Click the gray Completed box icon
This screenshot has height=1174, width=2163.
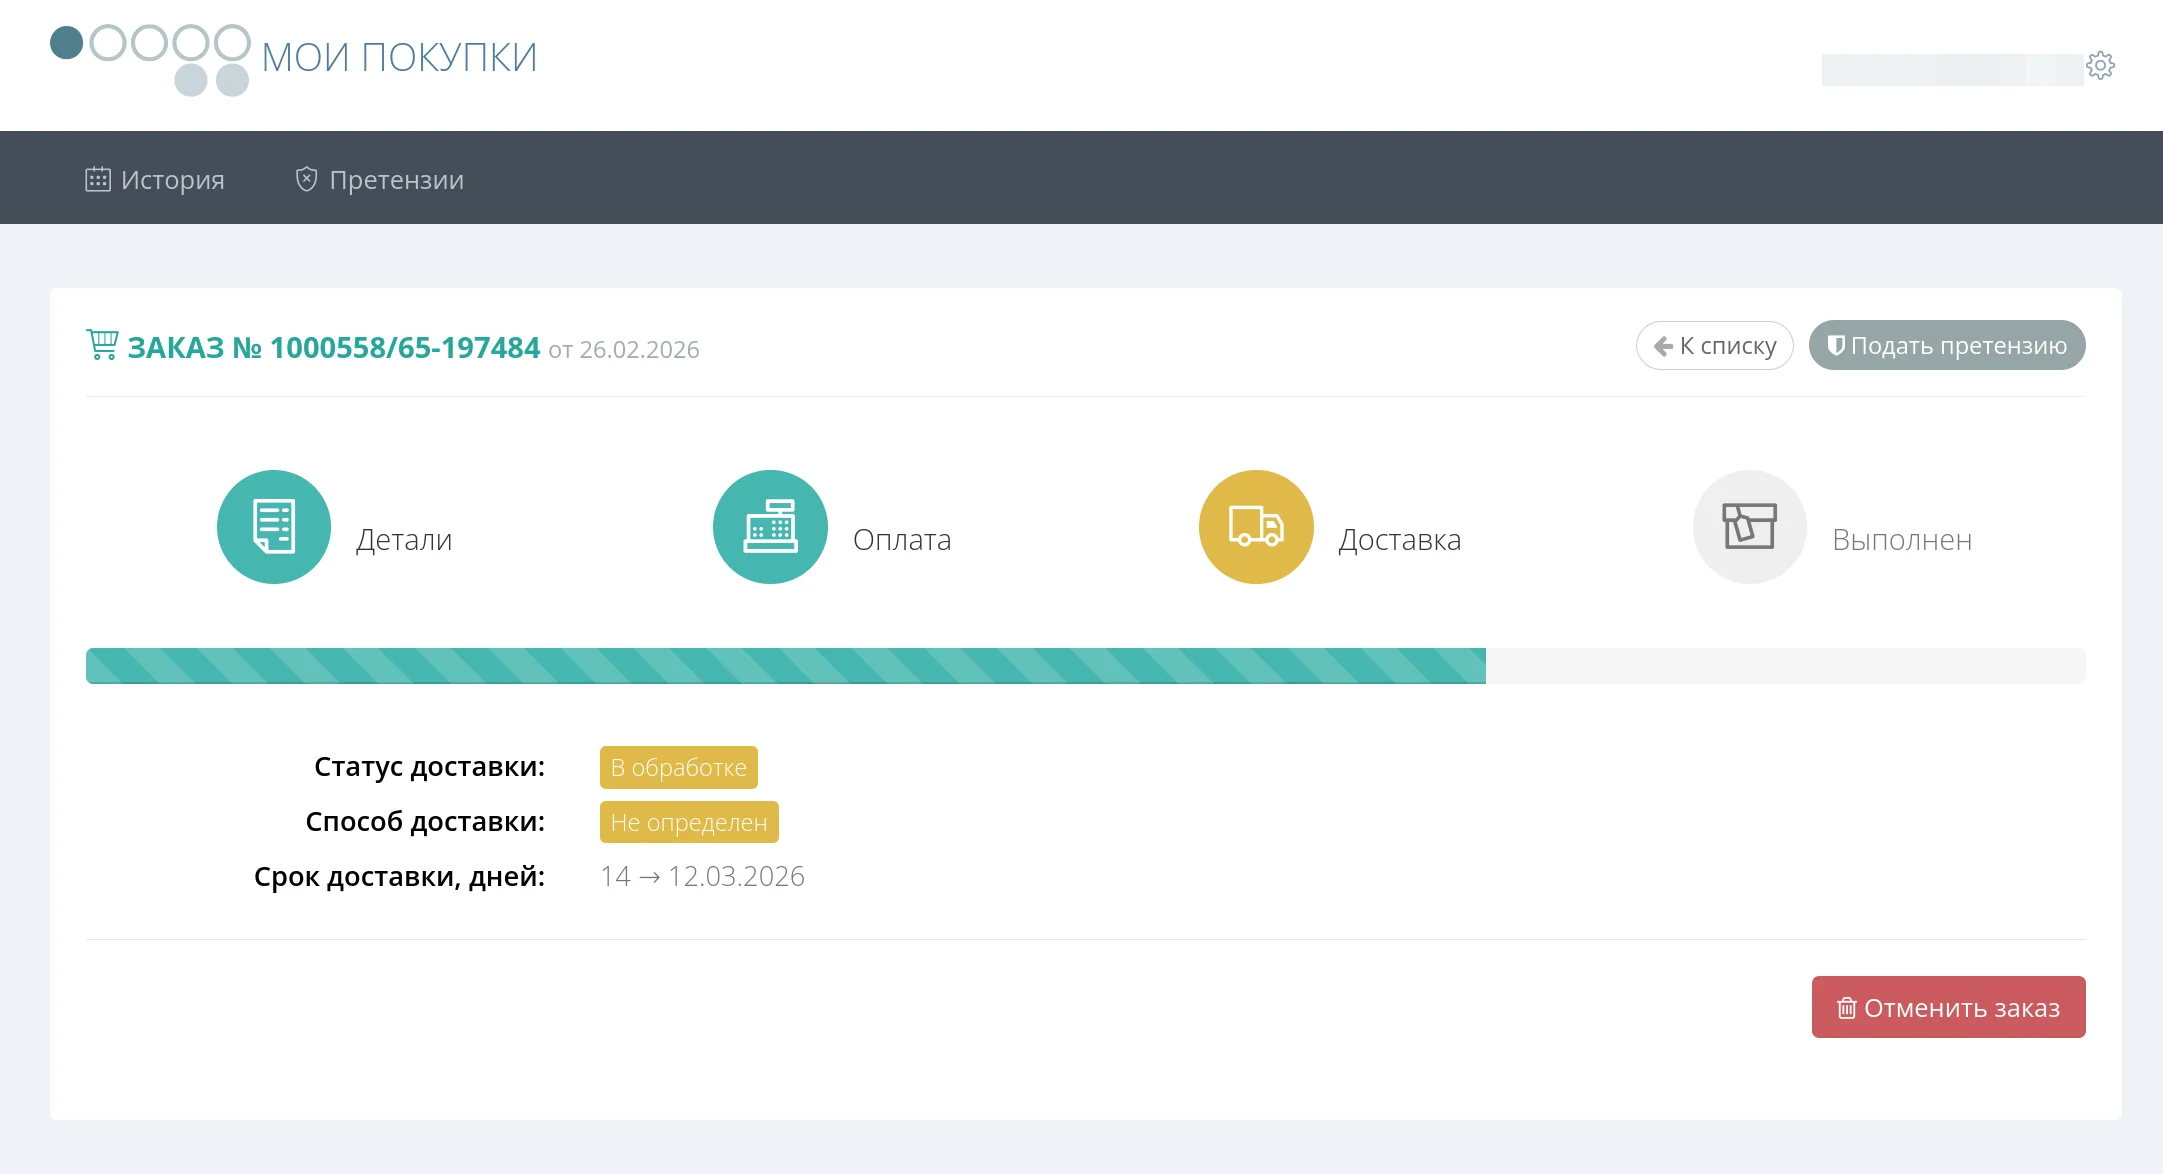tap(1749, 527)
